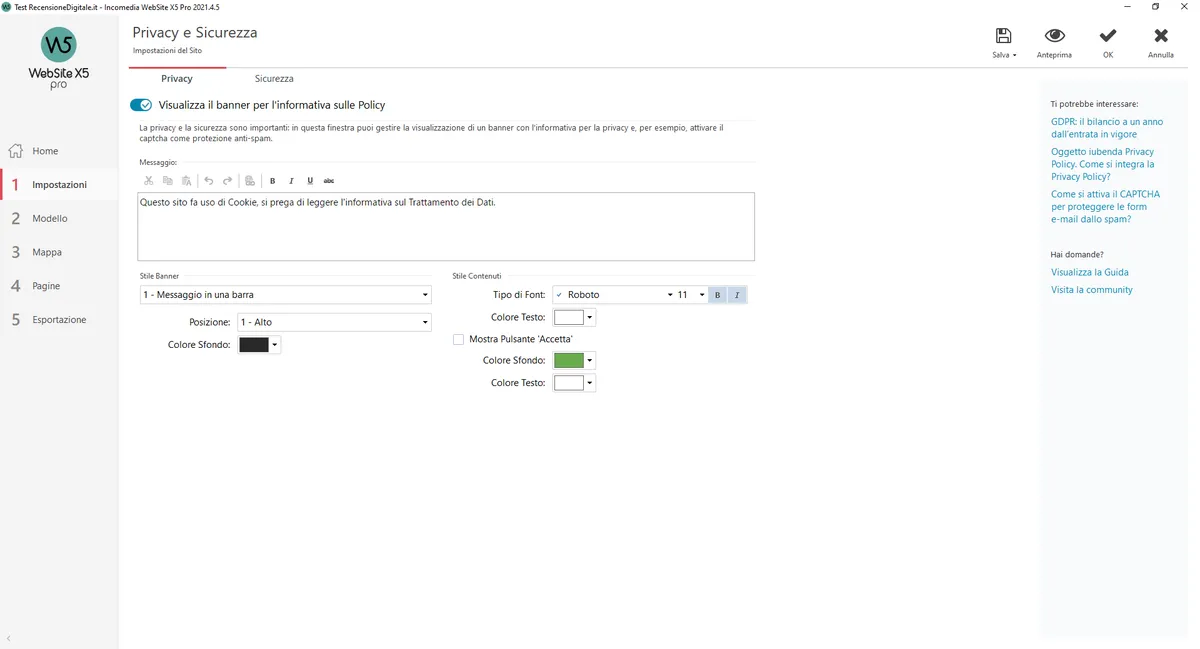Image resolution: width=1200 pixels, height=649 pixels.
Task: Toggle italic button next to font size
Action: point(737,295)
